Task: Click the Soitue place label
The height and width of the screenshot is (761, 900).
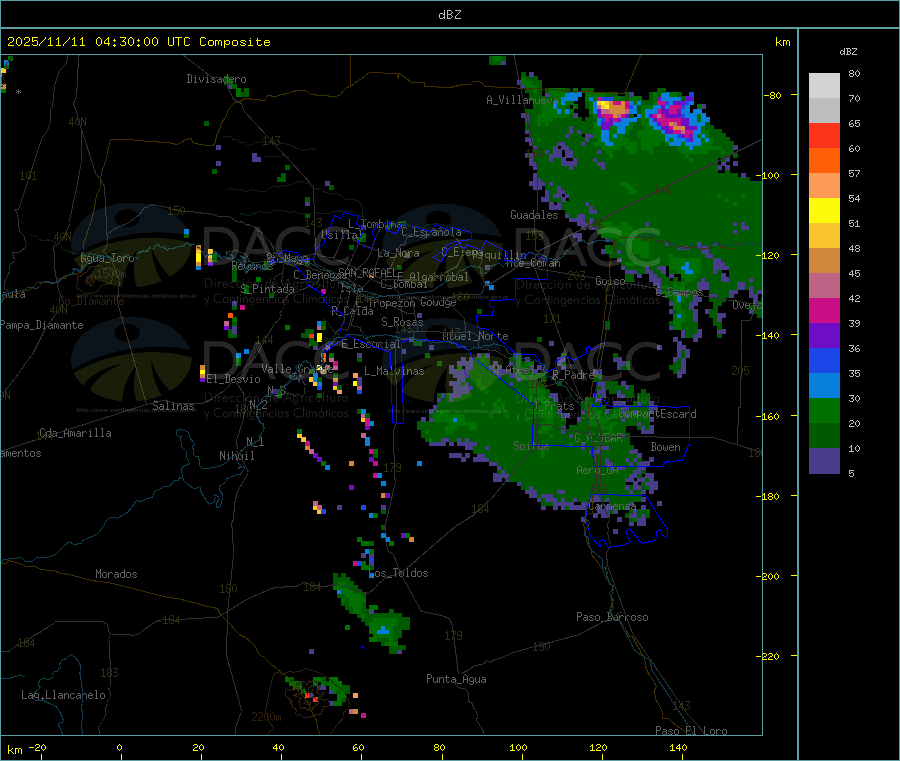Action: click(x=531, y=446)
